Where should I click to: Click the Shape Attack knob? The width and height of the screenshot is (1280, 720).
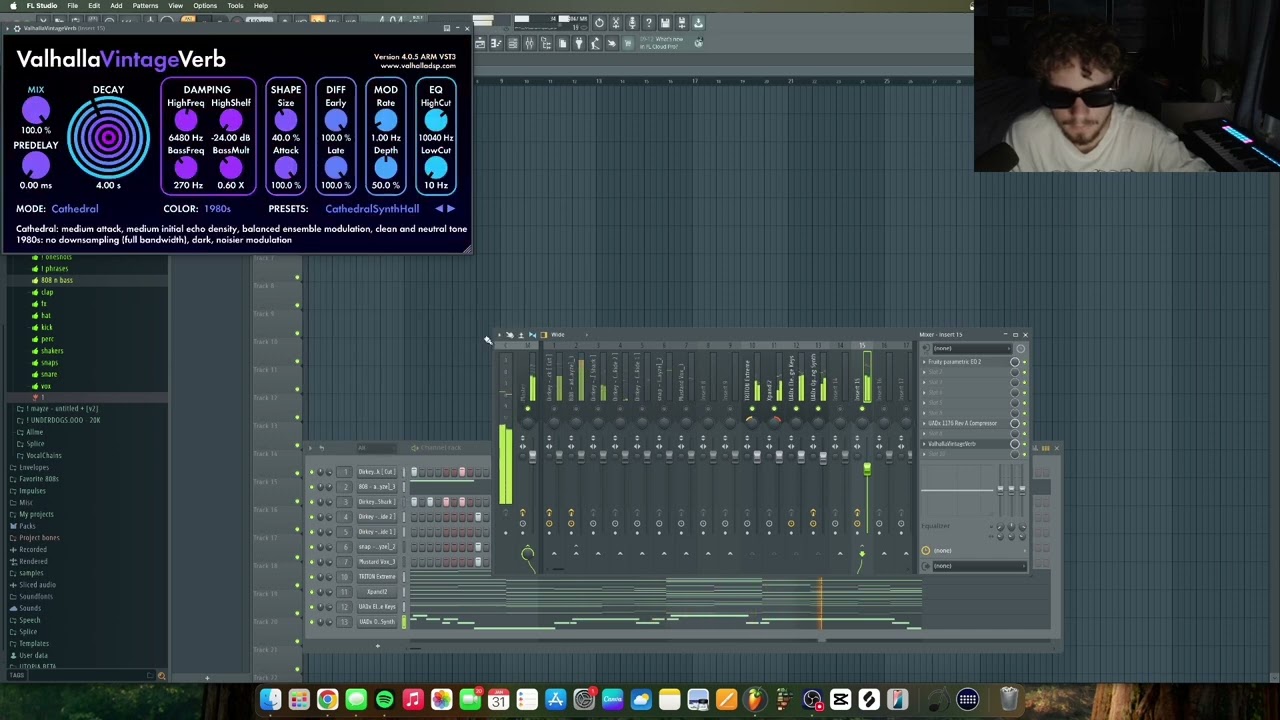coord(285,168)
